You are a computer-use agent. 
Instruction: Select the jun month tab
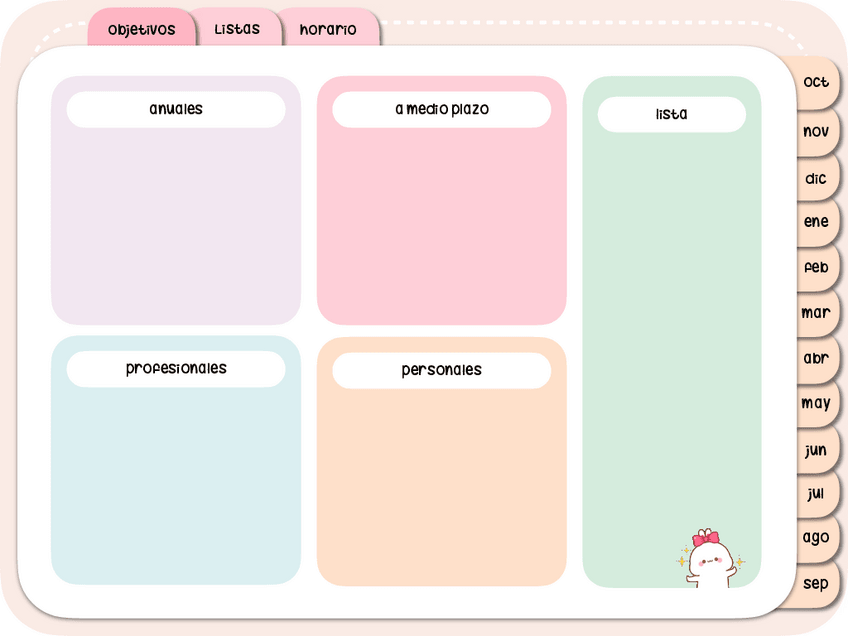coord(816,450)
